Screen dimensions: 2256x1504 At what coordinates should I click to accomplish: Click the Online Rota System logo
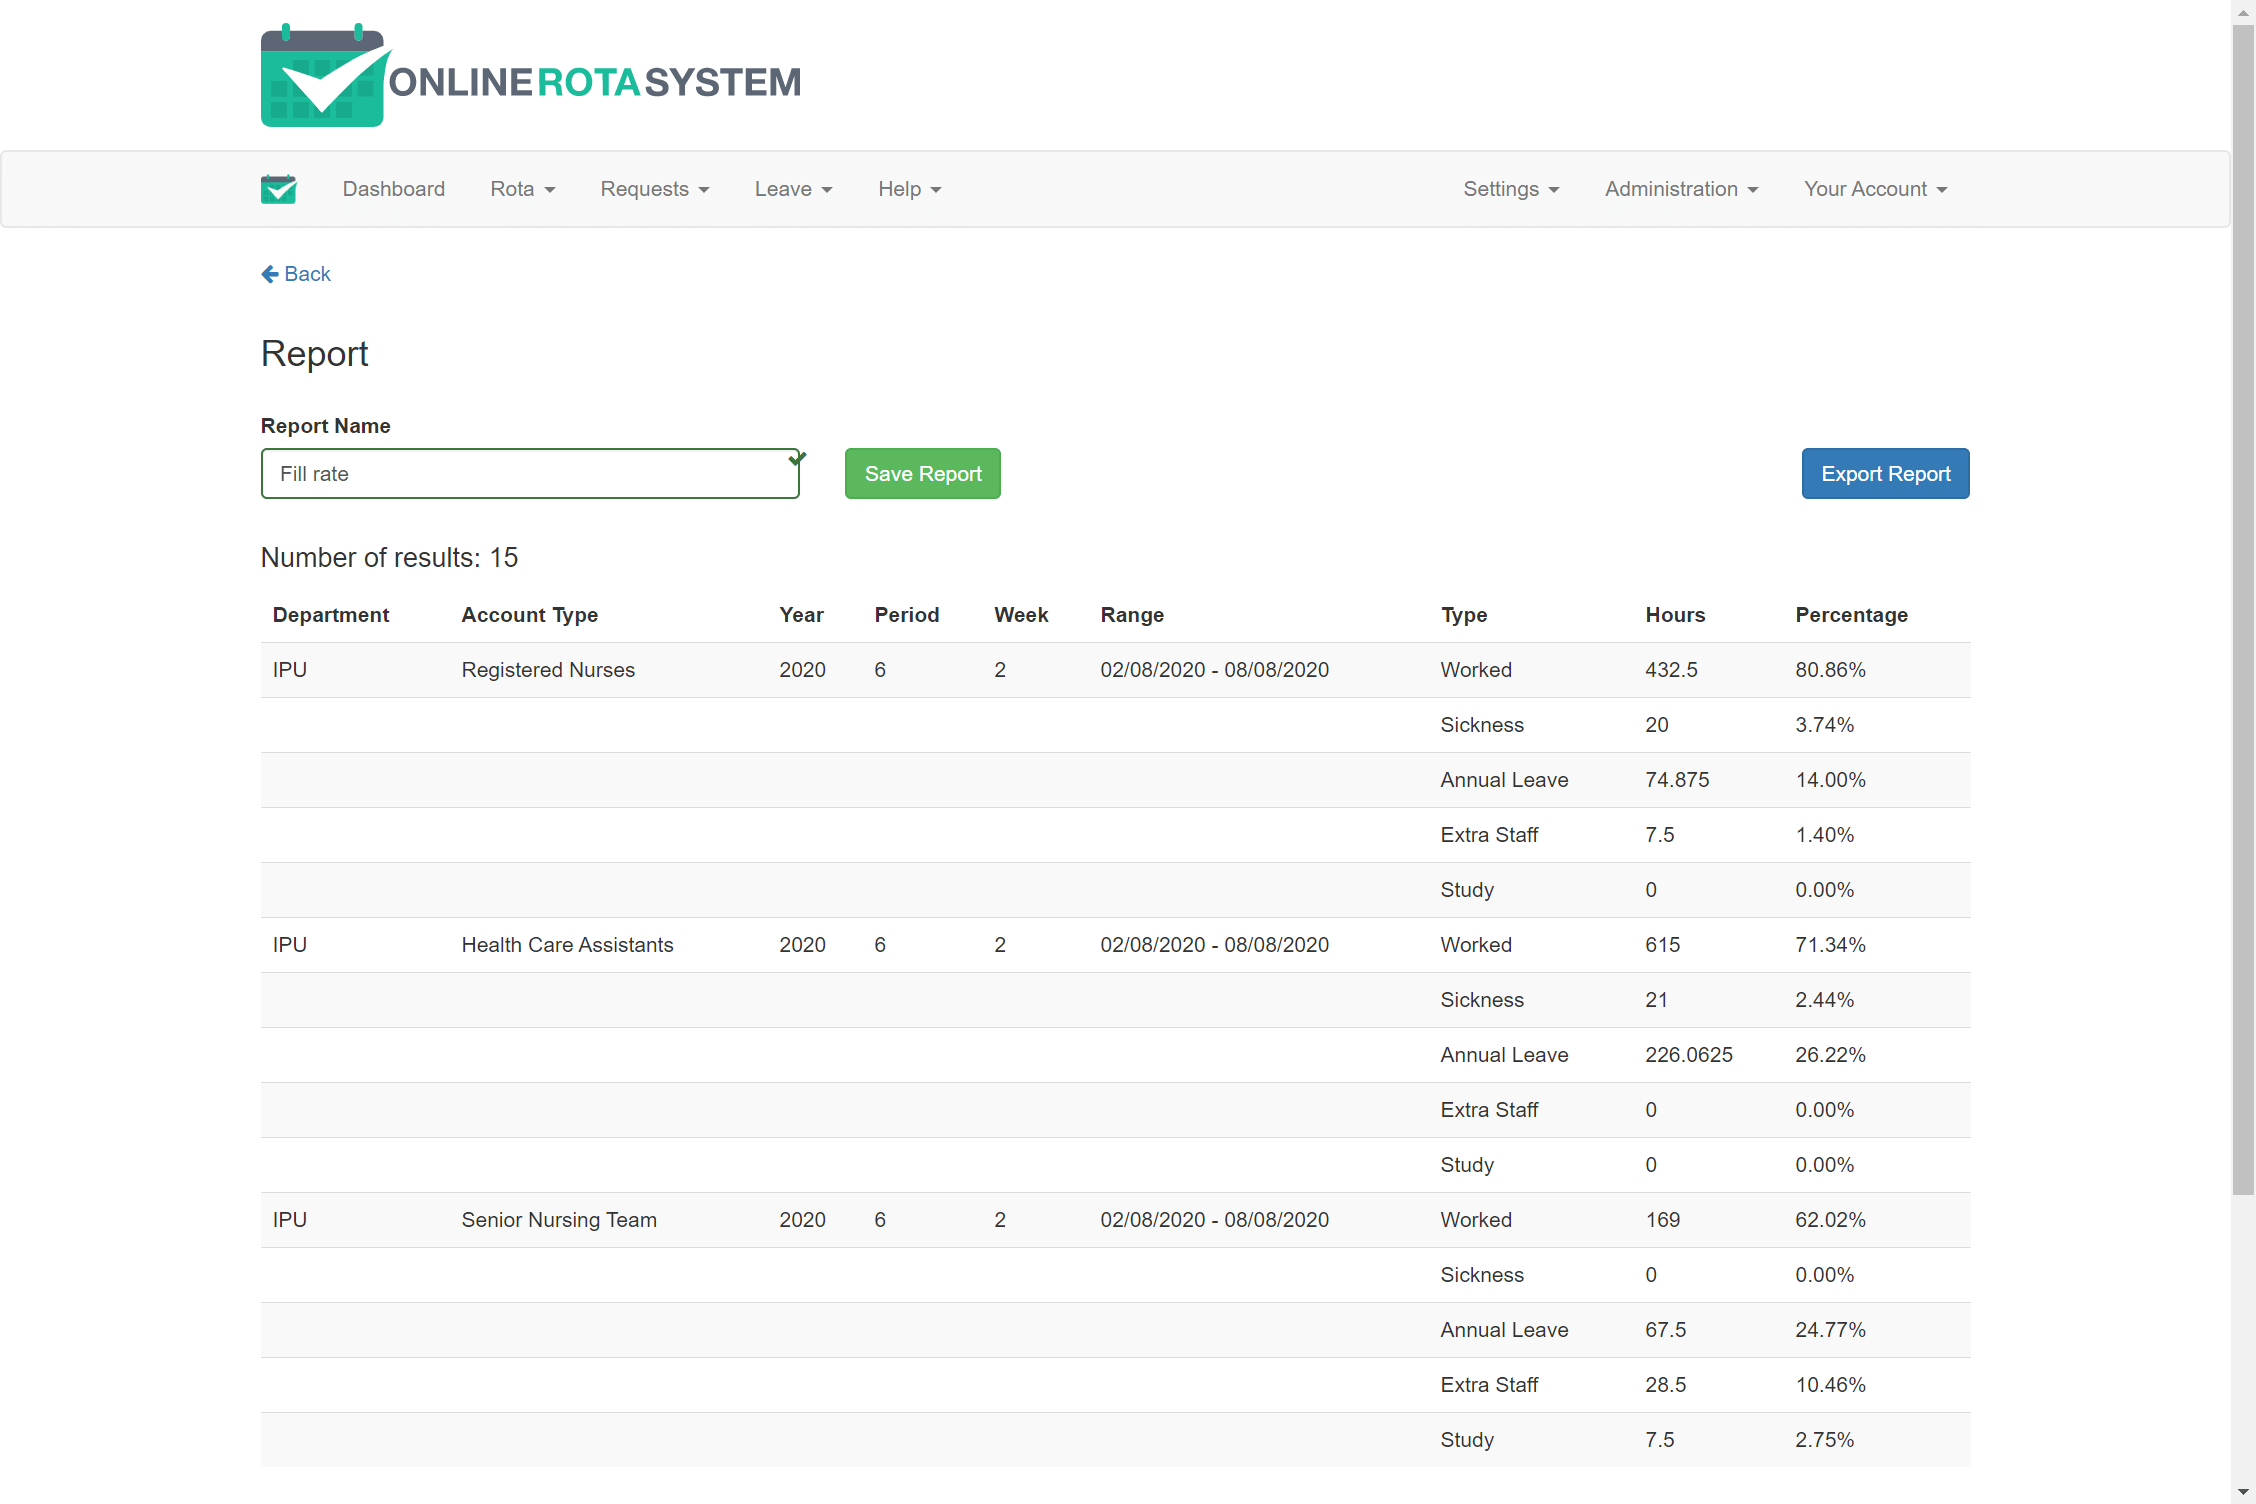[x=531, y=75]
